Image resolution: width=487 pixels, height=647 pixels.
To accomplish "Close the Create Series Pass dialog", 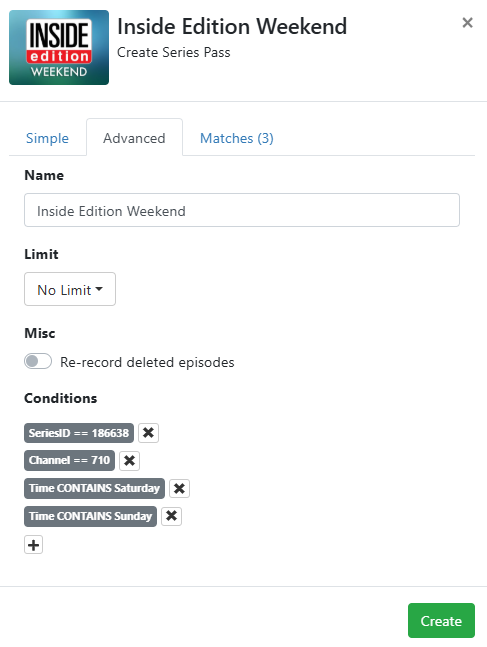I will [467, 23].
